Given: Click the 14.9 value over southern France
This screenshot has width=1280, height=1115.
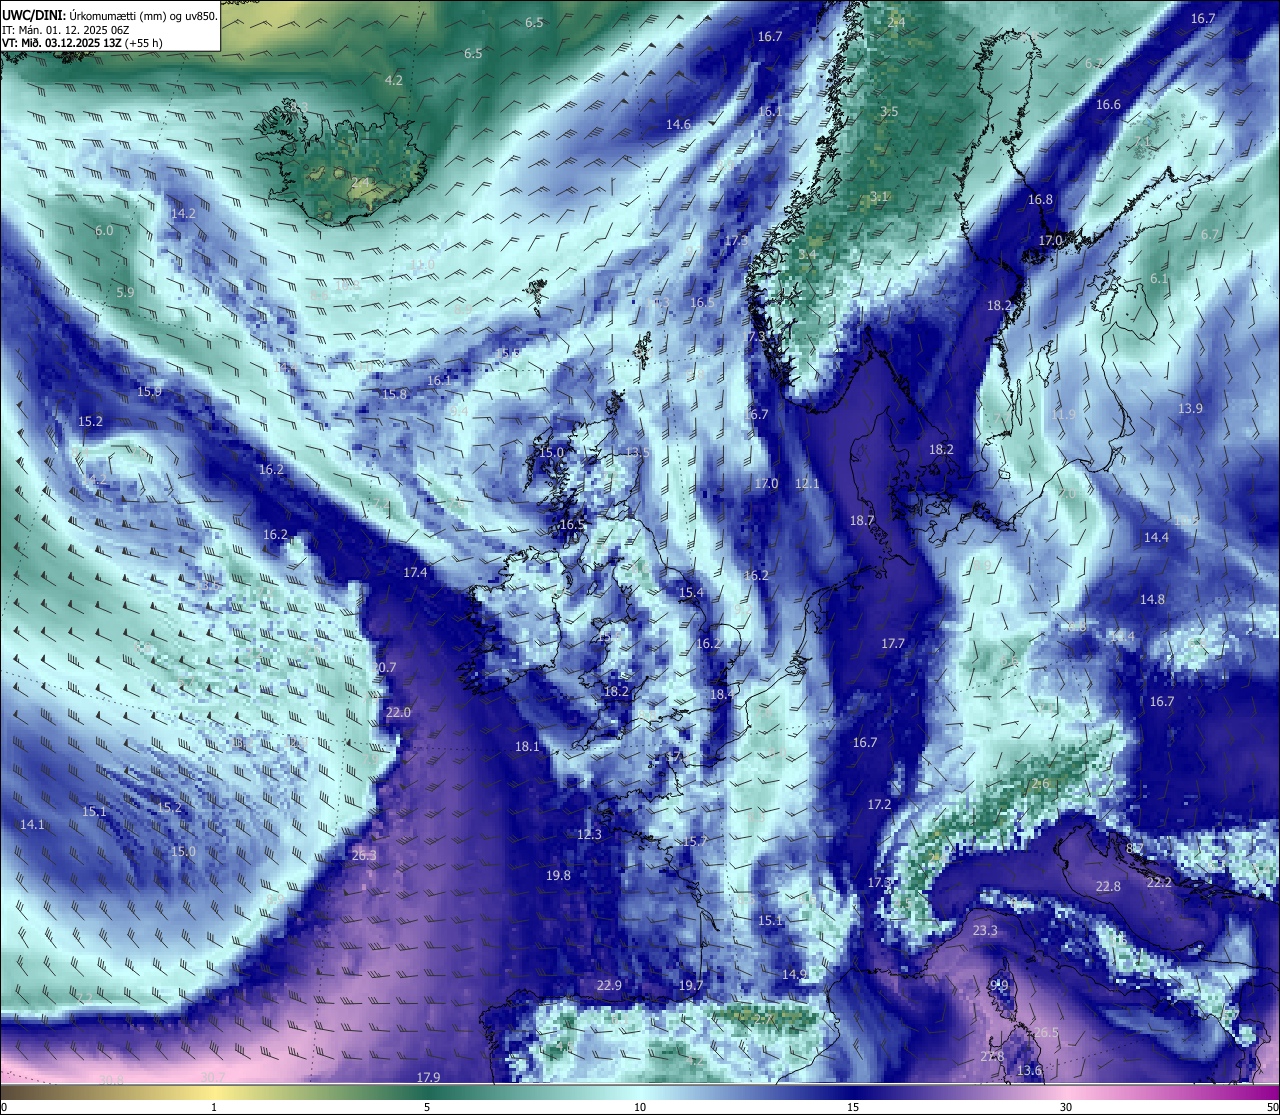Looking at the screenshot, I should click(x=794, y=973).
